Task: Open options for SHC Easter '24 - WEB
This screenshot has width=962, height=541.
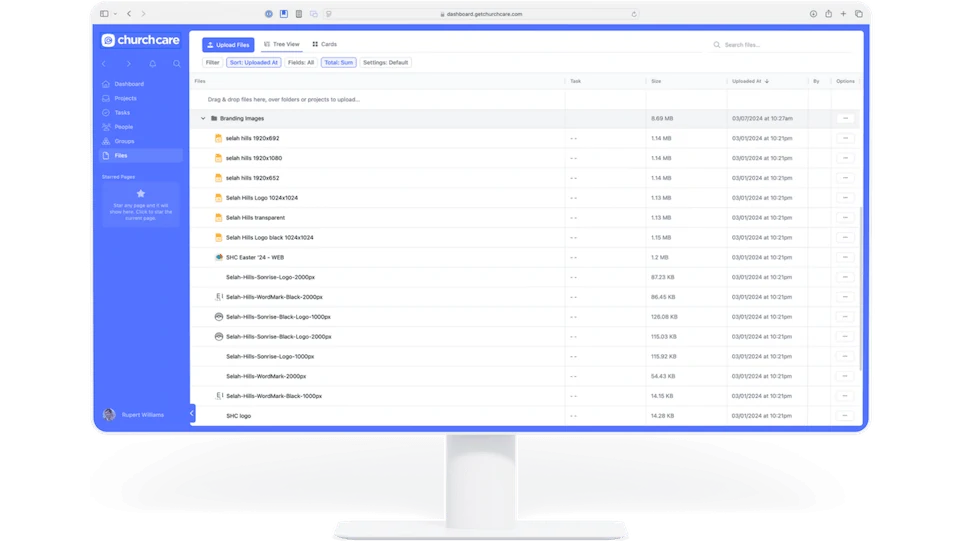Action: click(x=845, y=258)
